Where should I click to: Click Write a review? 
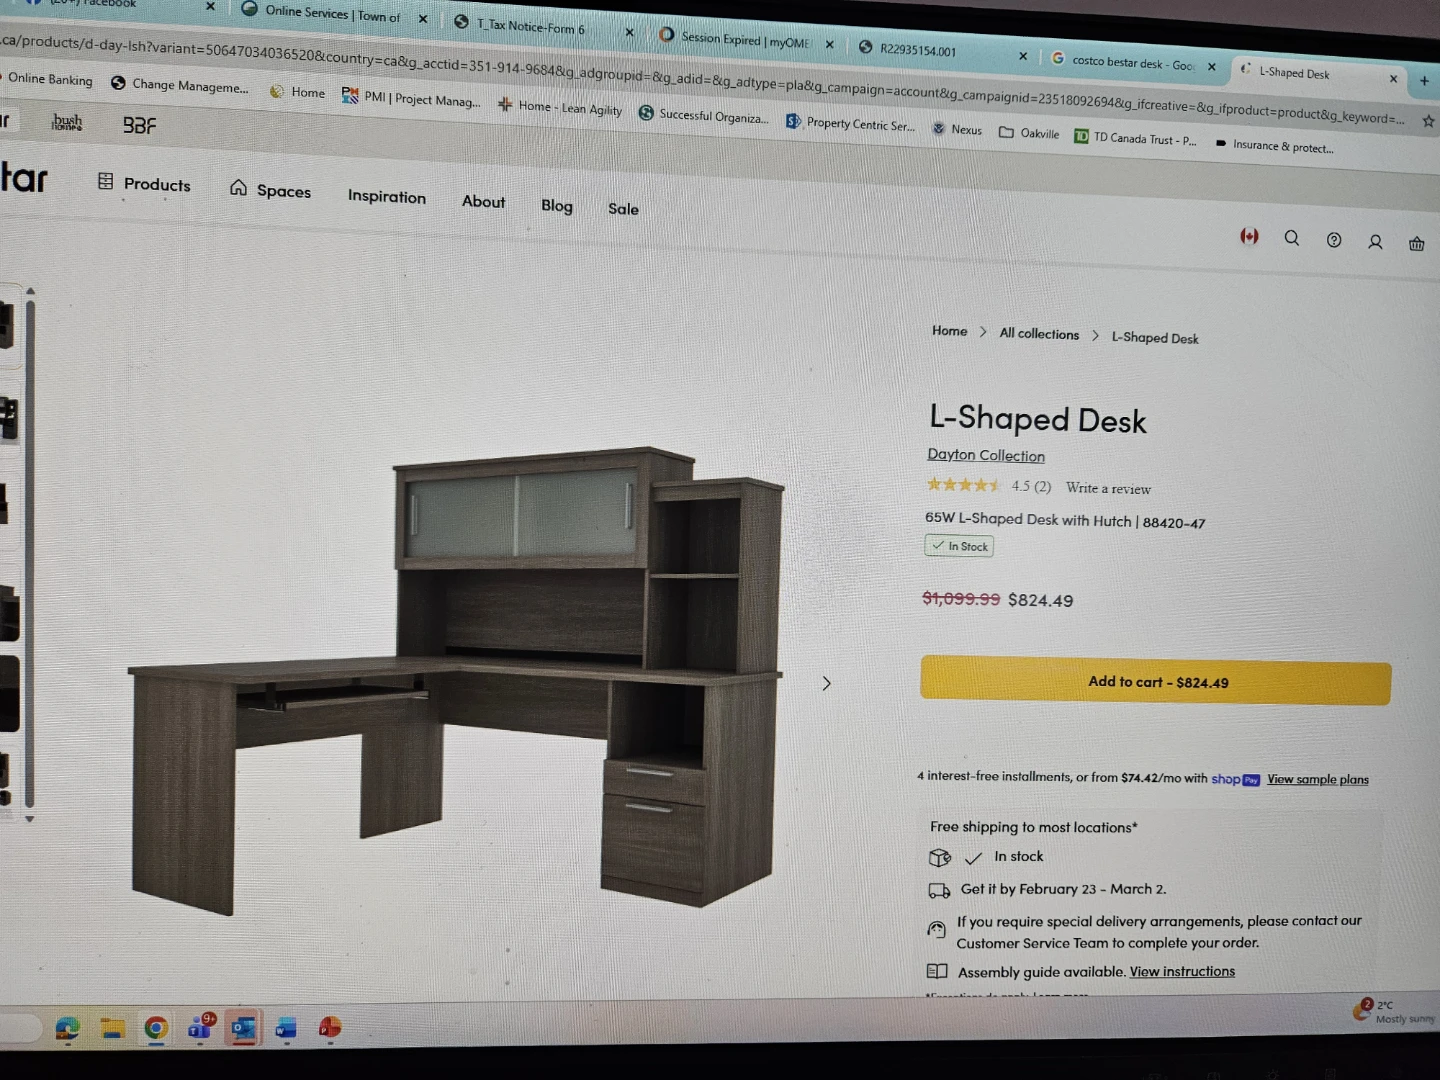(1108, 488)
